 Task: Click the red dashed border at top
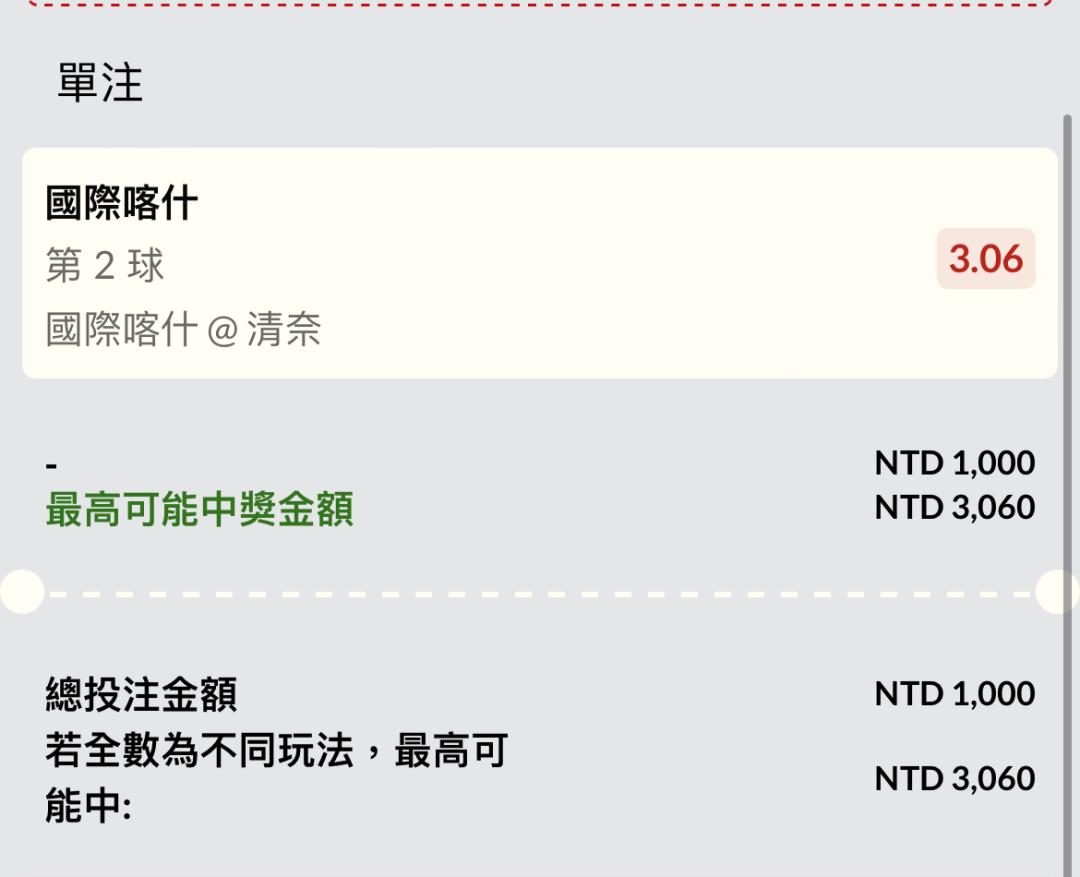pos(540,4)
